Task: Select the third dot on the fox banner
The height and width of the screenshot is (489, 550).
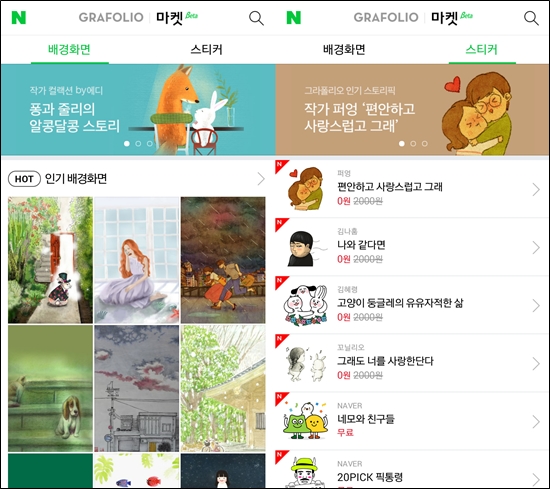Action: (x=150, y=143)
